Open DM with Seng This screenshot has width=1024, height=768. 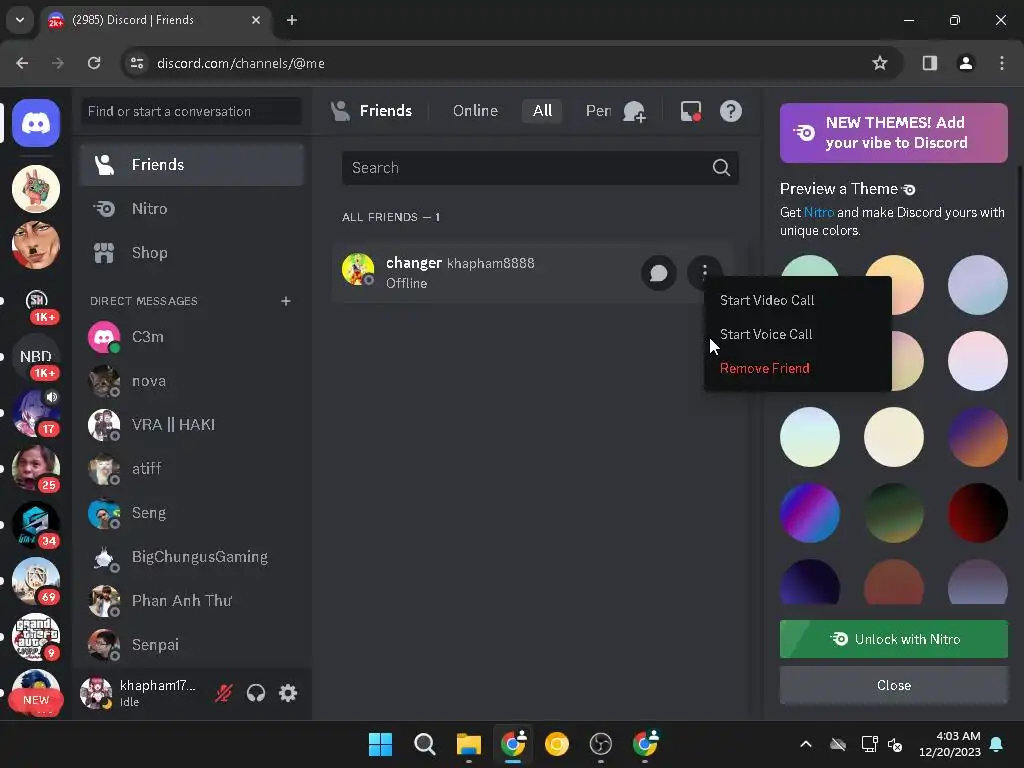pos(192,513)
